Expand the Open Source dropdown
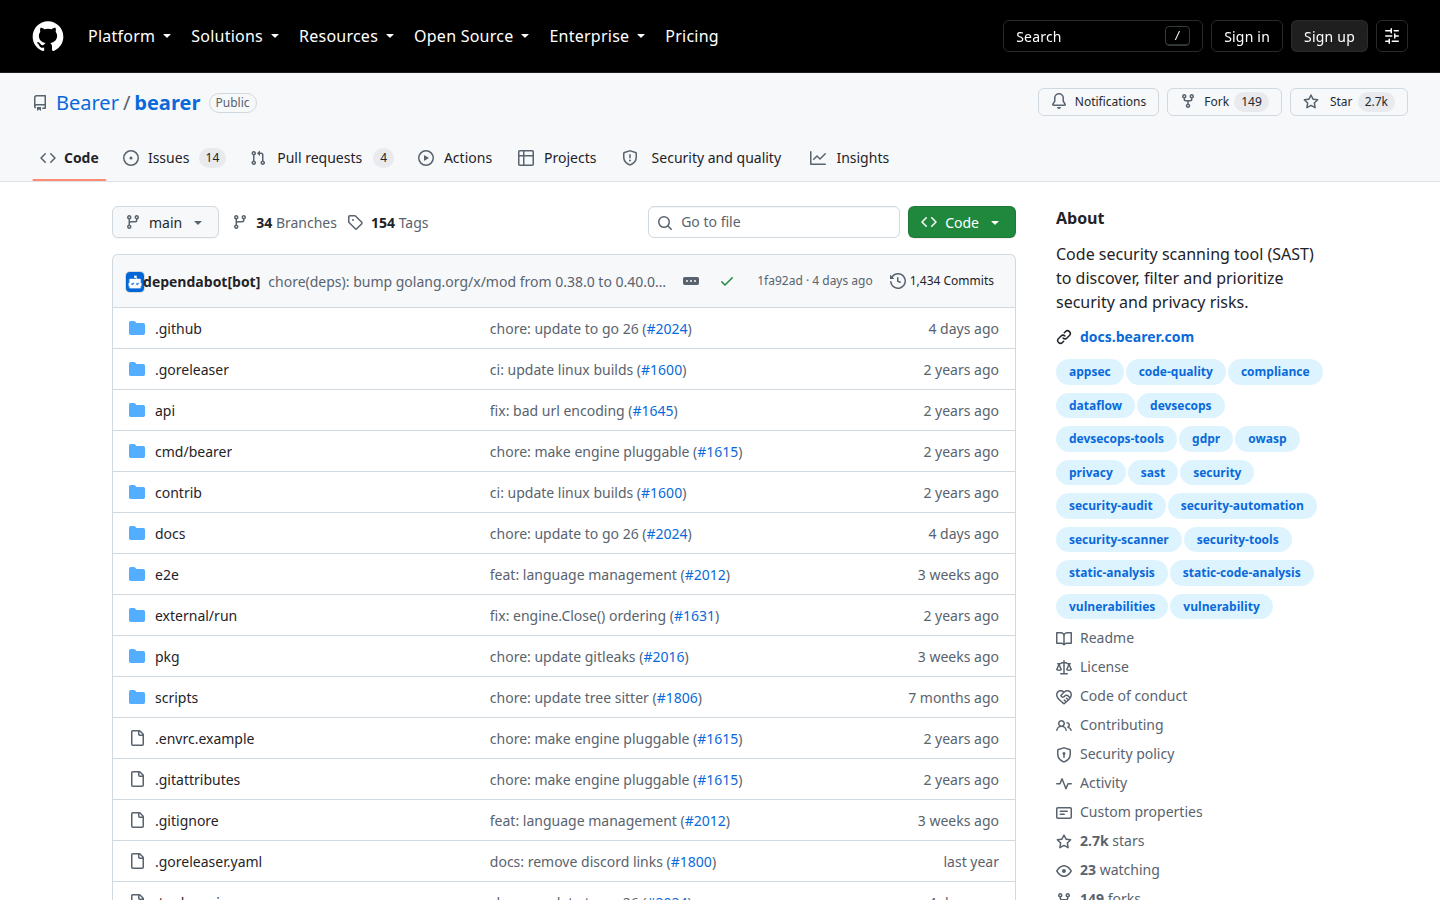 pos(471,36)
